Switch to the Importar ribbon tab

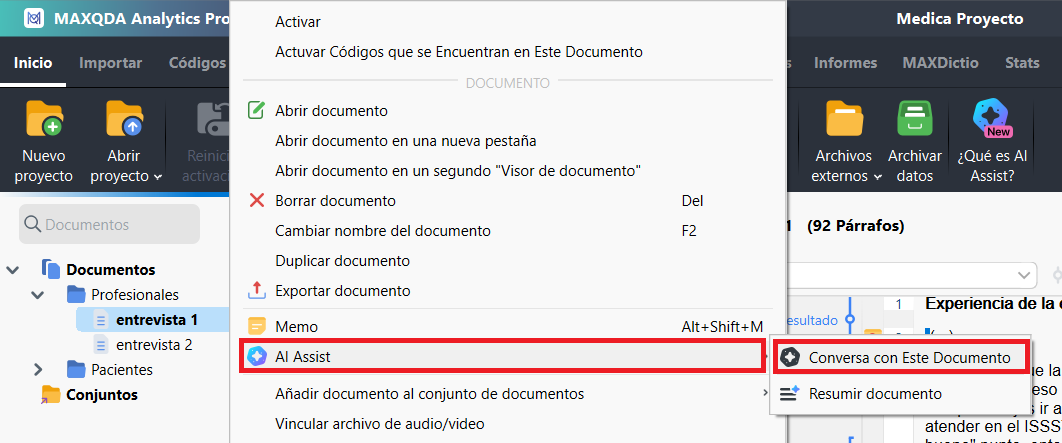(110, 62)
